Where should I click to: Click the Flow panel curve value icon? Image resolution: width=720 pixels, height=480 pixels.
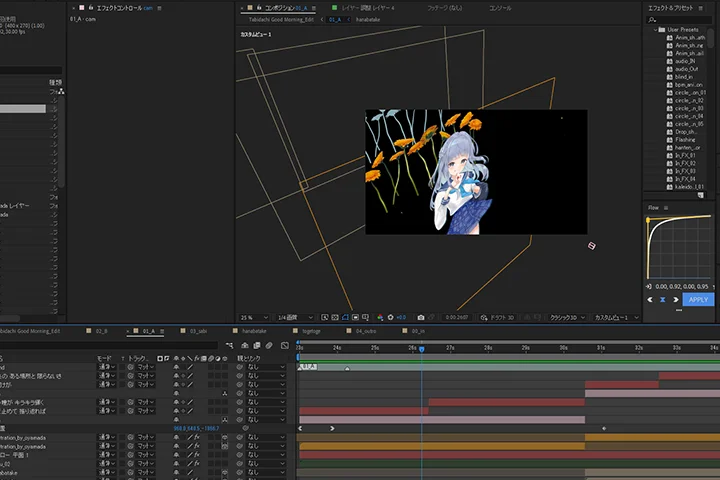649,287
